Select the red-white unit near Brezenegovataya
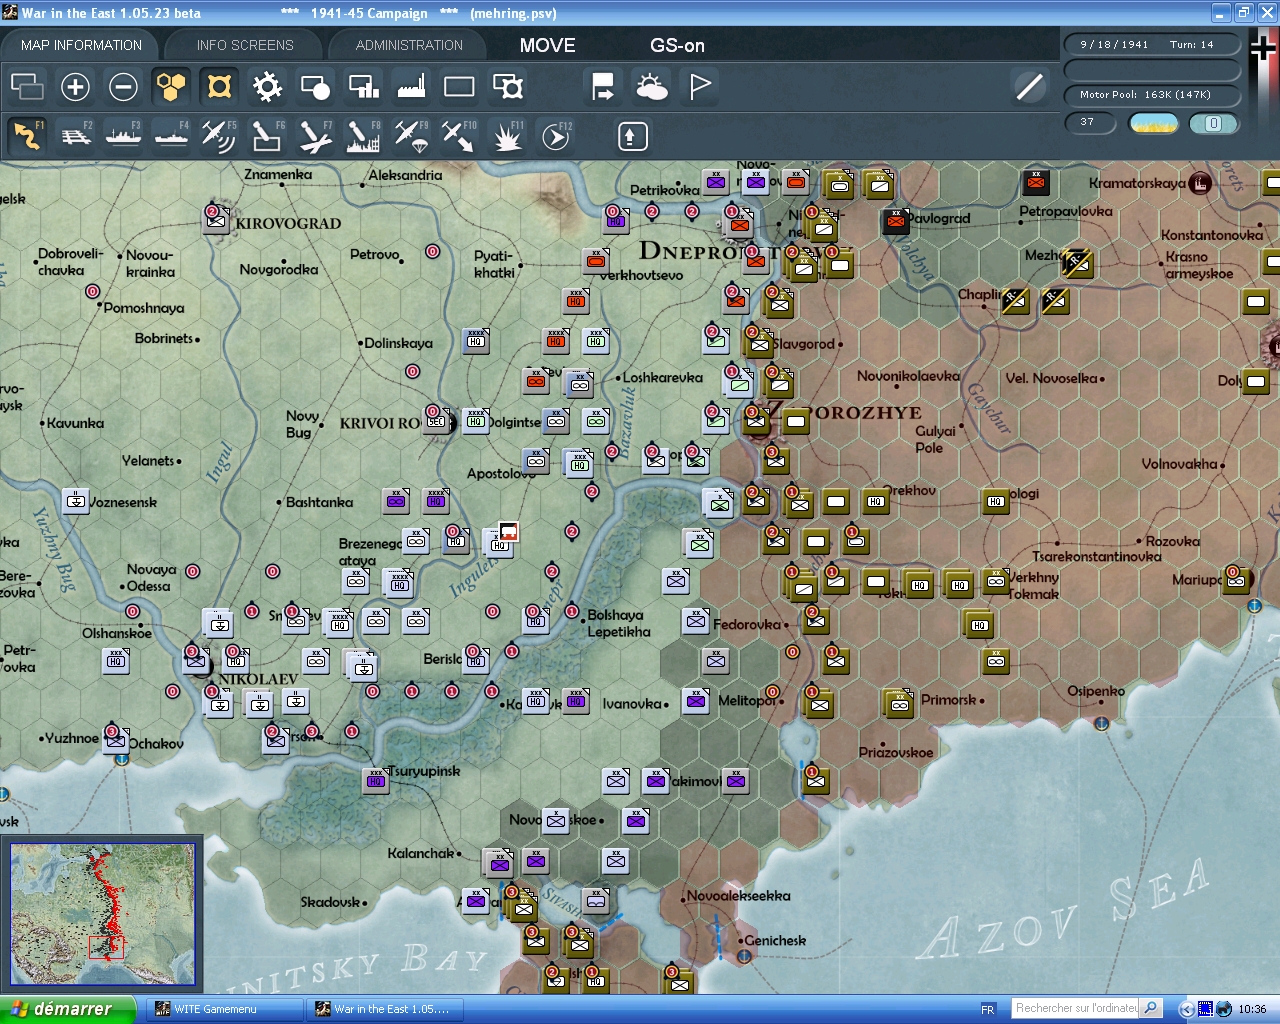 pos(509,531)
